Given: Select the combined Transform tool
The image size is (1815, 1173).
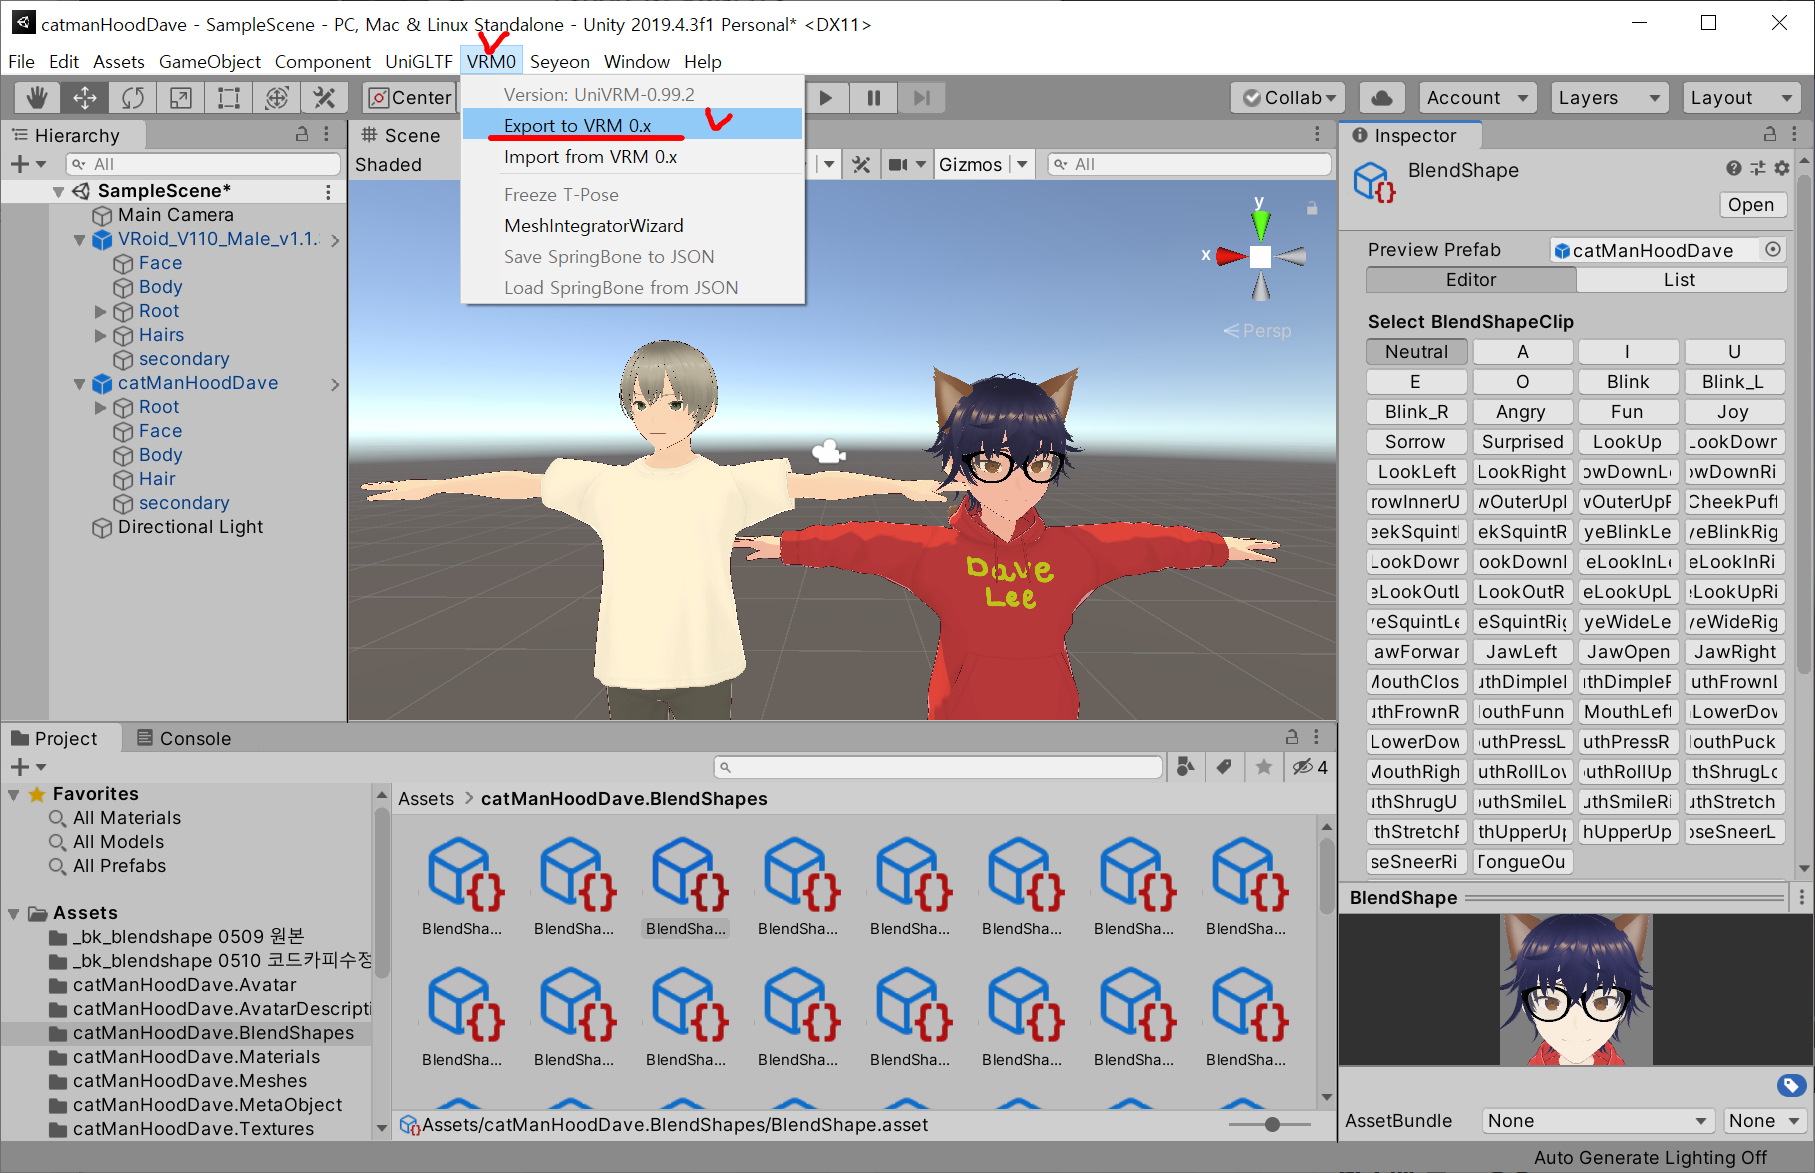Looking at the screenshot, I should [276, 97].
